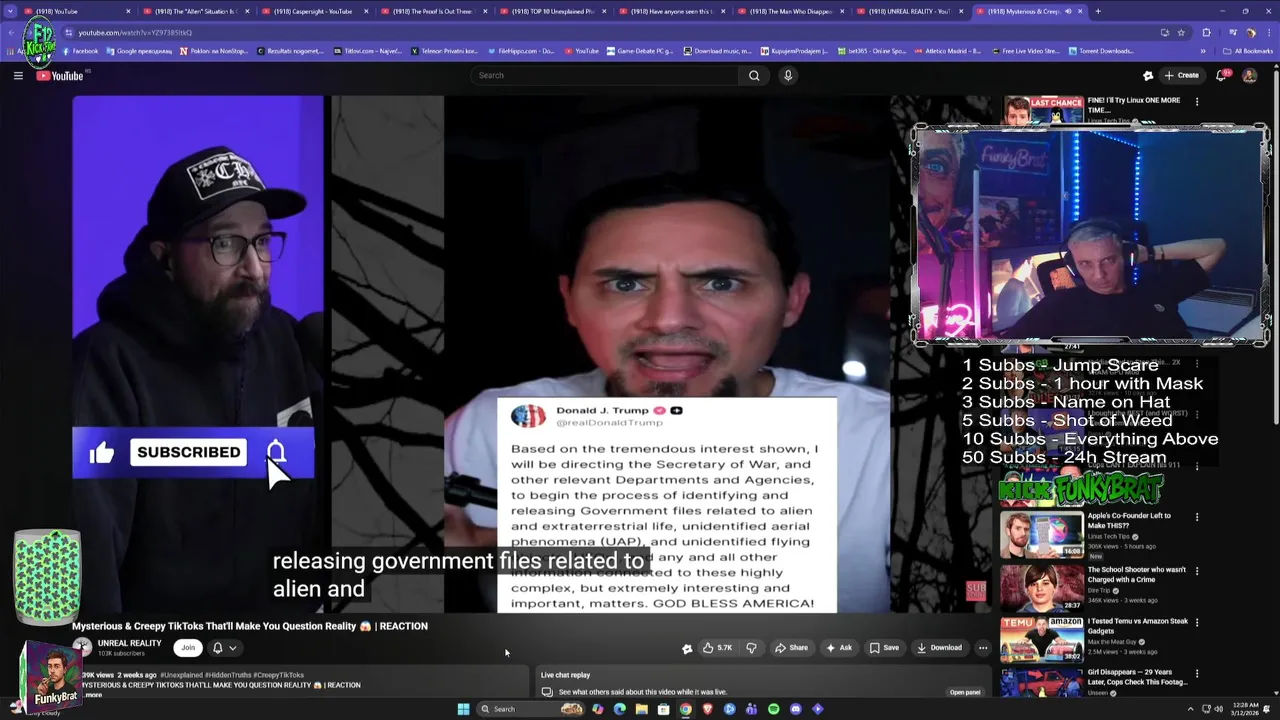Open options for Girl Disappears video
The width and height of the screenshot is (1280, 720).
[1196, 673]
